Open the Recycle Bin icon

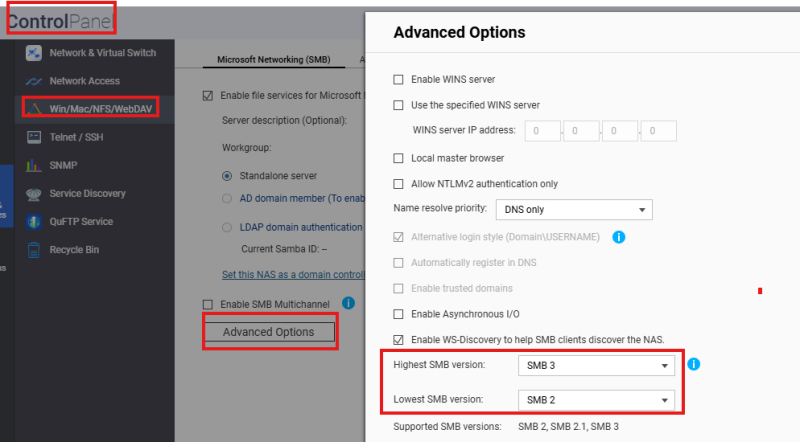click(34, 250)
